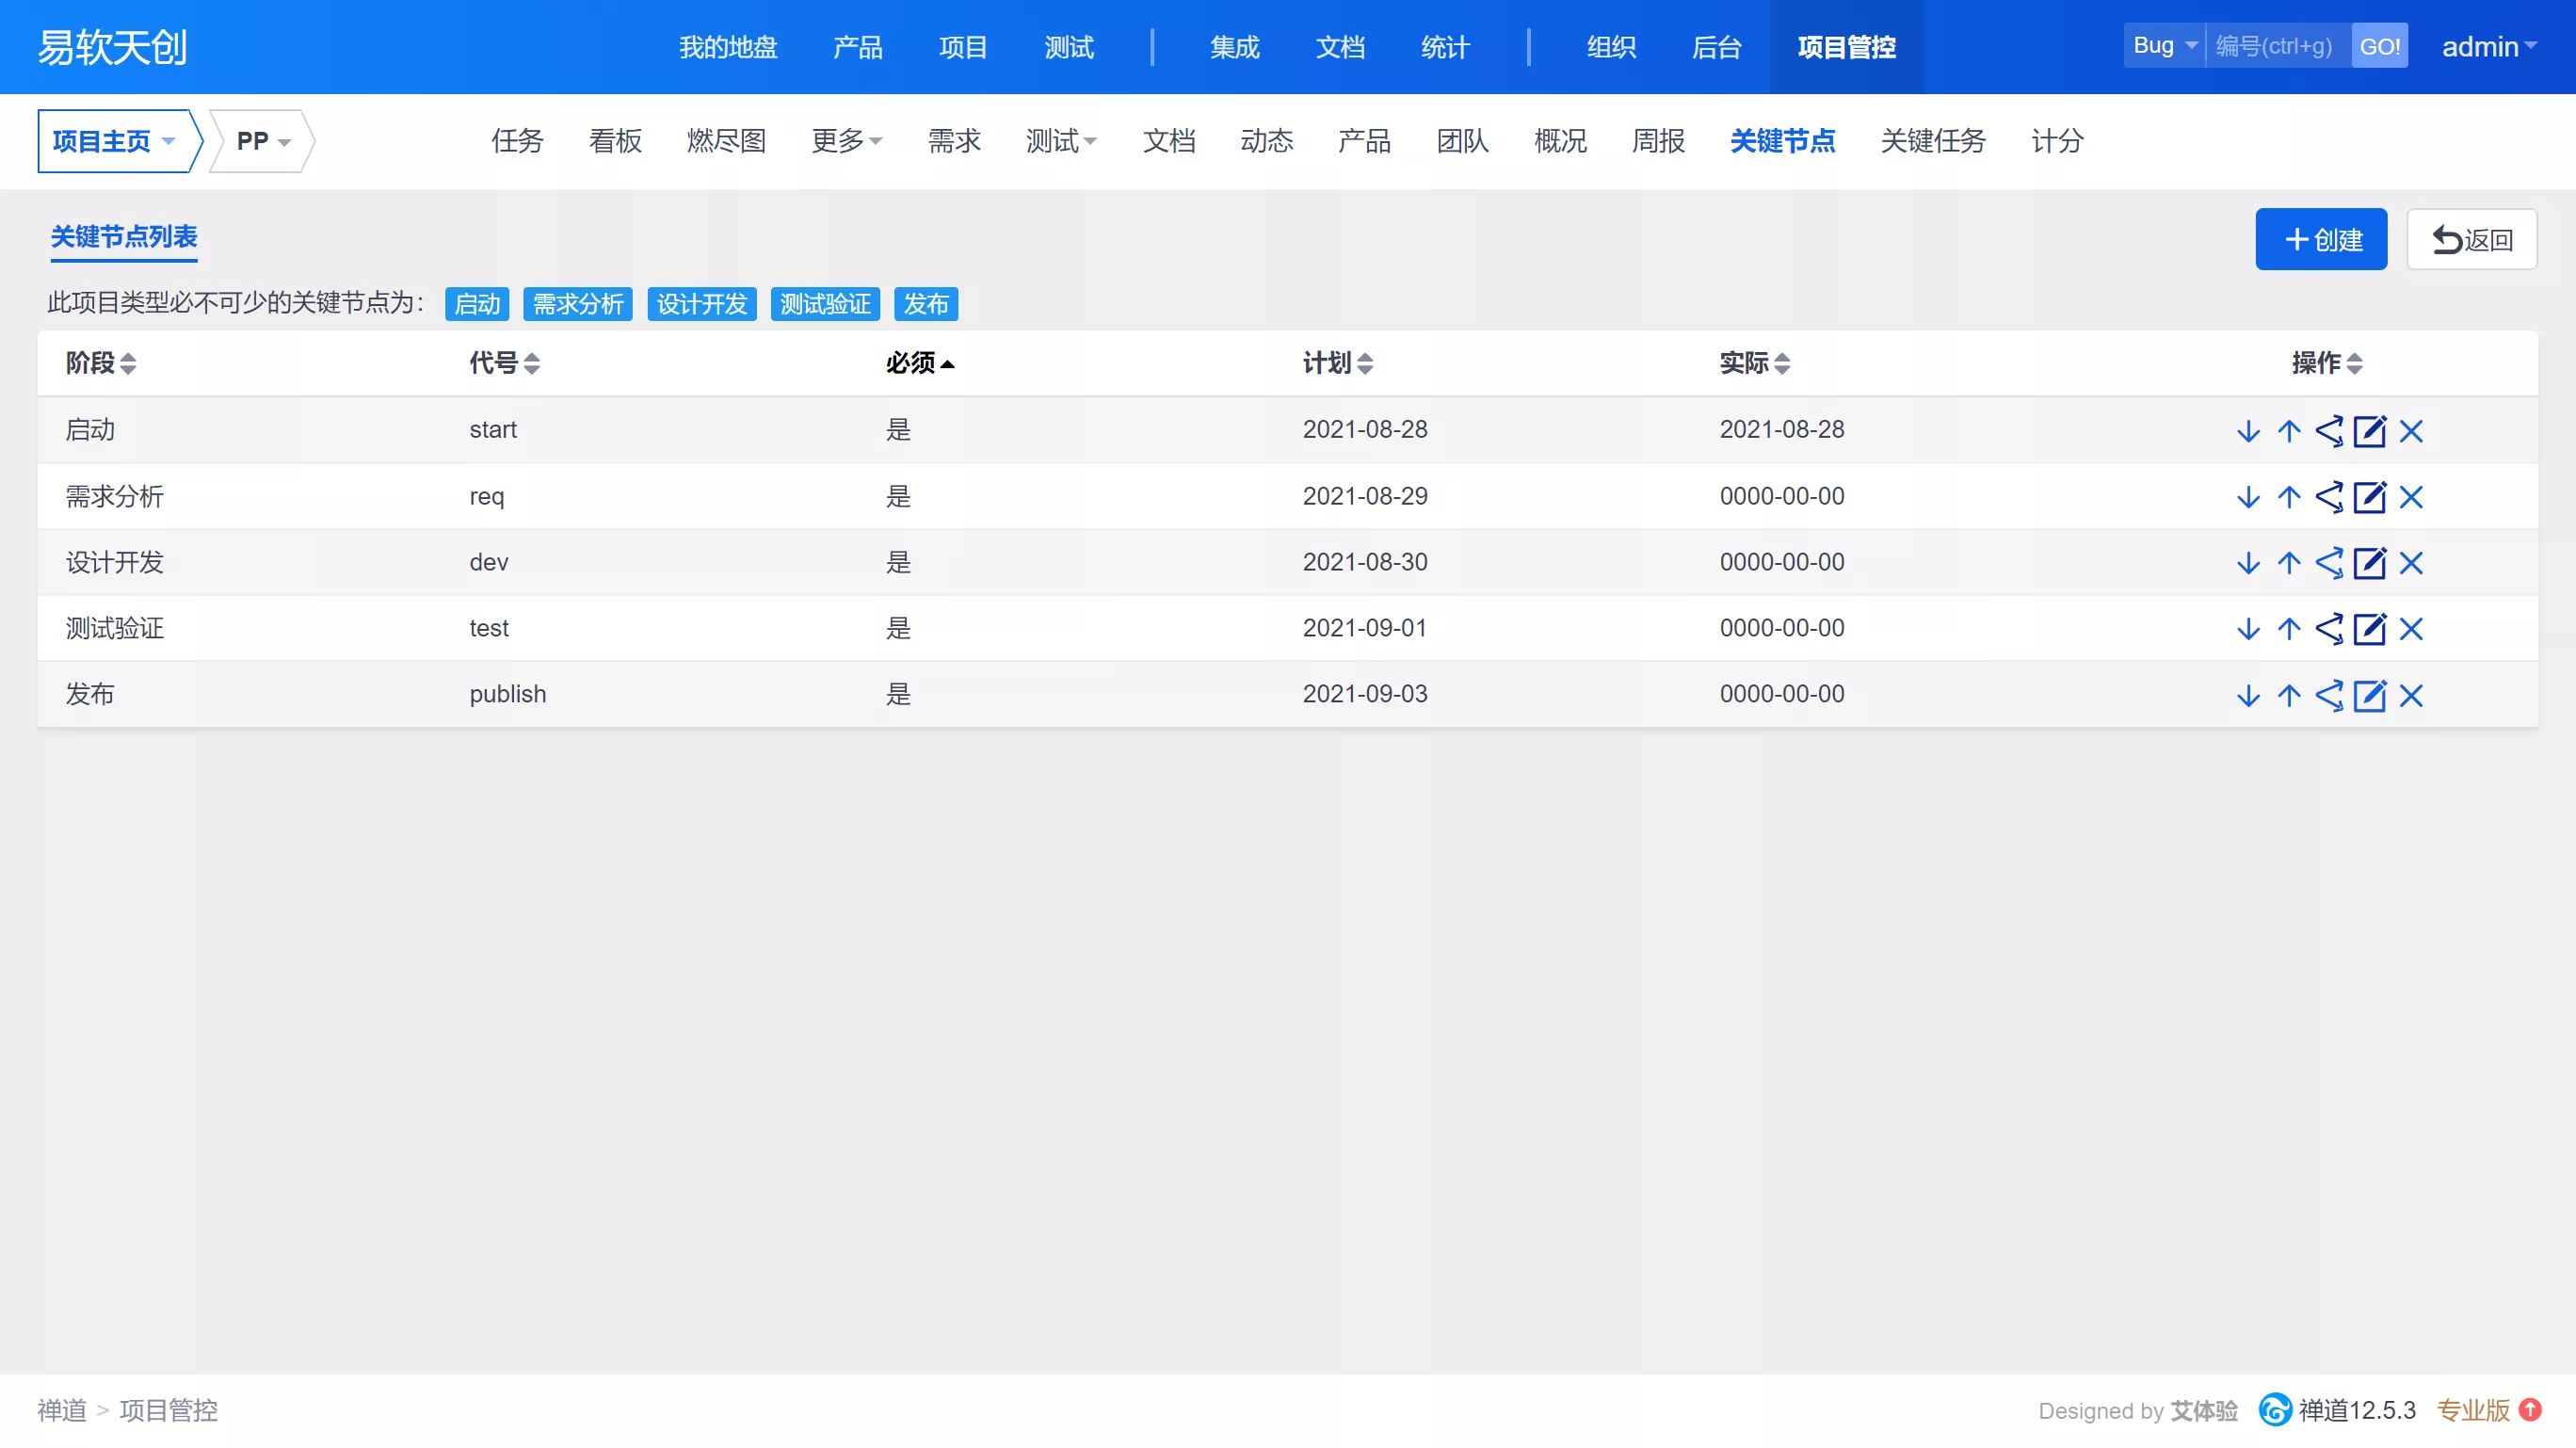Image resolution: width=2576 pixels, height=1448 pixels.
Task: Expand the admin user menu
Action: coord(2488,47)
